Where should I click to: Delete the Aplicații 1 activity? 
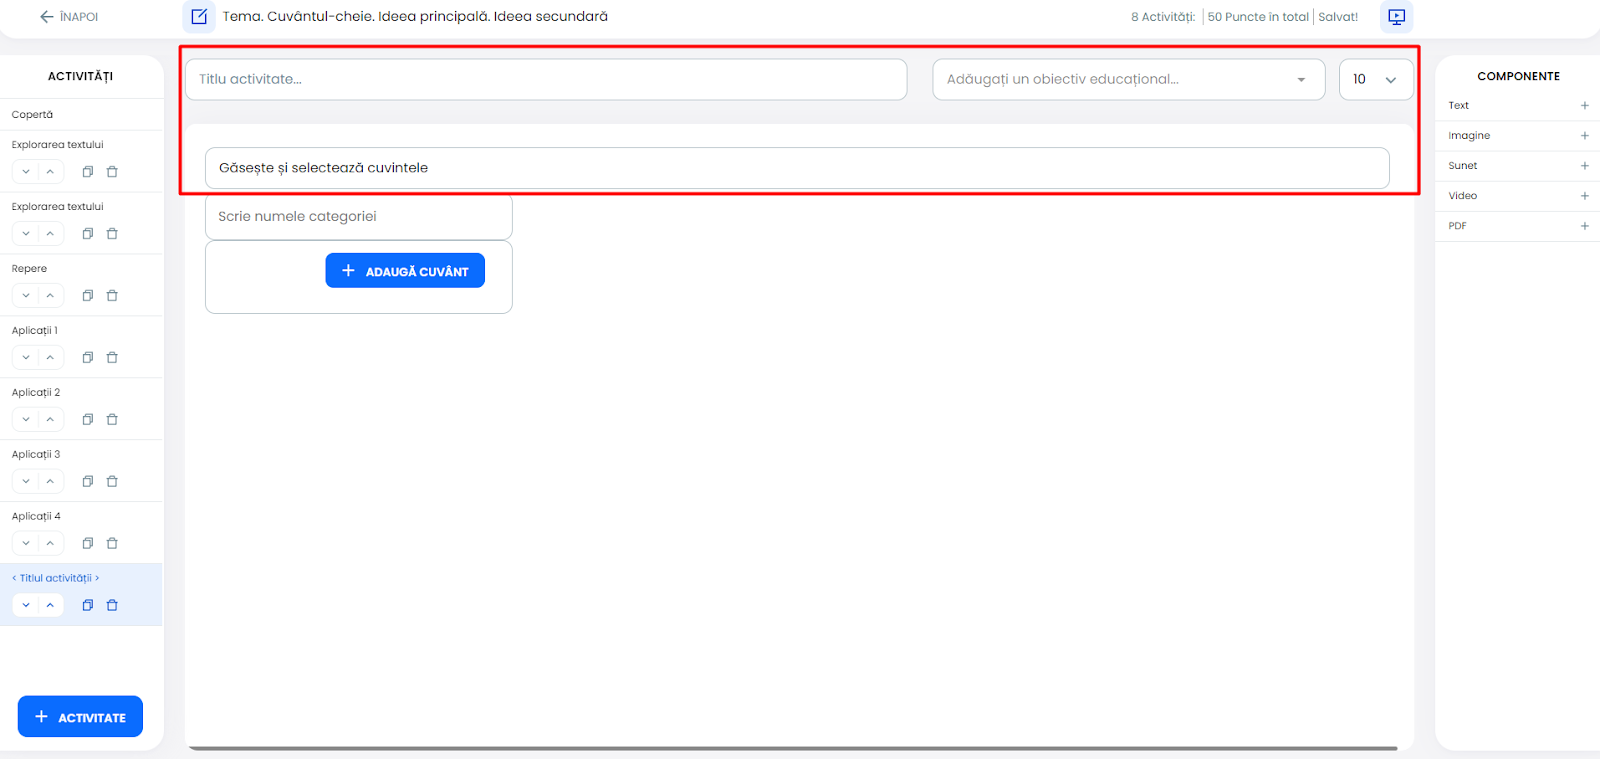(x=112, y=358)
